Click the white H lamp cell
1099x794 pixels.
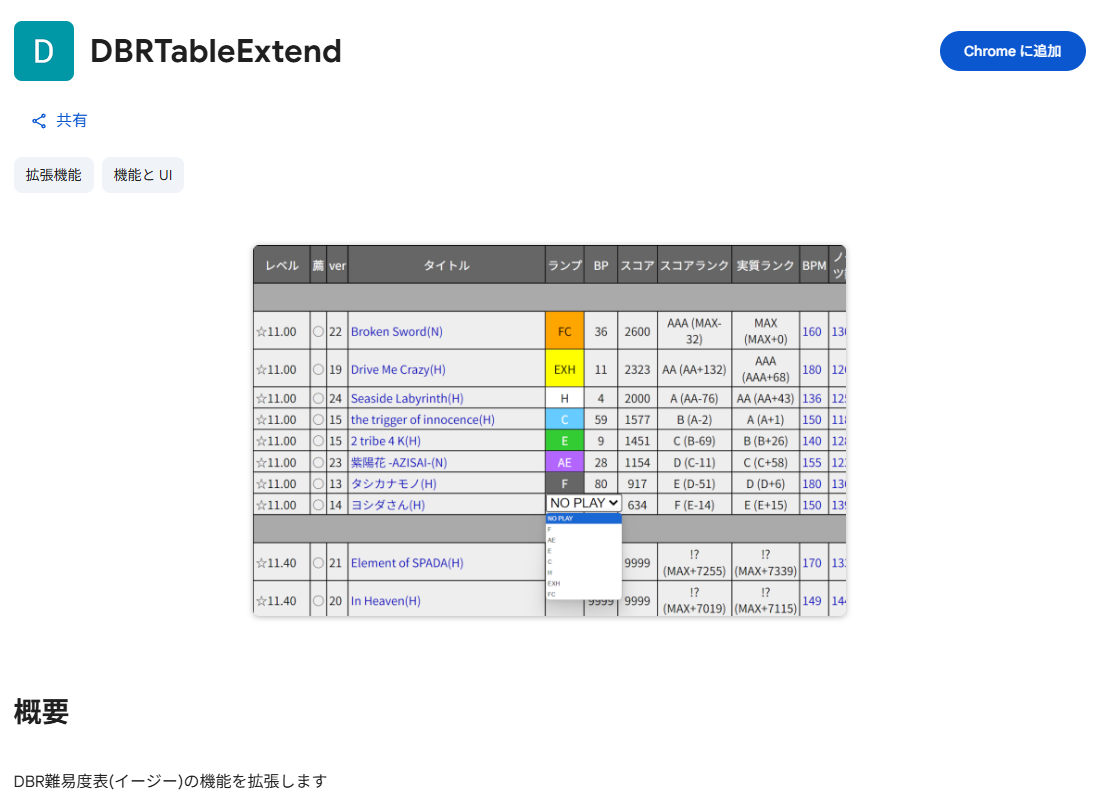pyautogui.click(x=564, y=398)
